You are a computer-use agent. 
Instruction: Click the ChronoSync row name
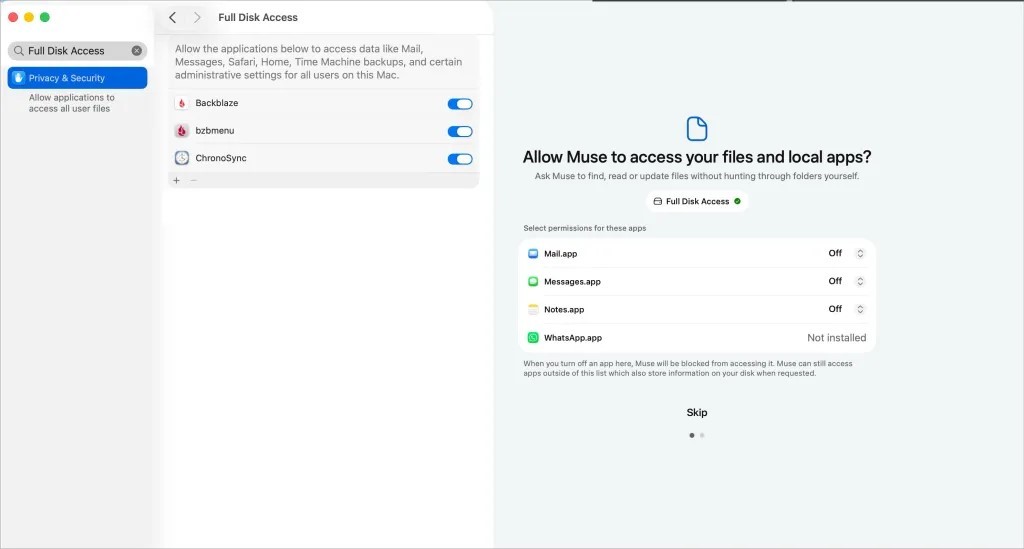(x=221, y=158)
